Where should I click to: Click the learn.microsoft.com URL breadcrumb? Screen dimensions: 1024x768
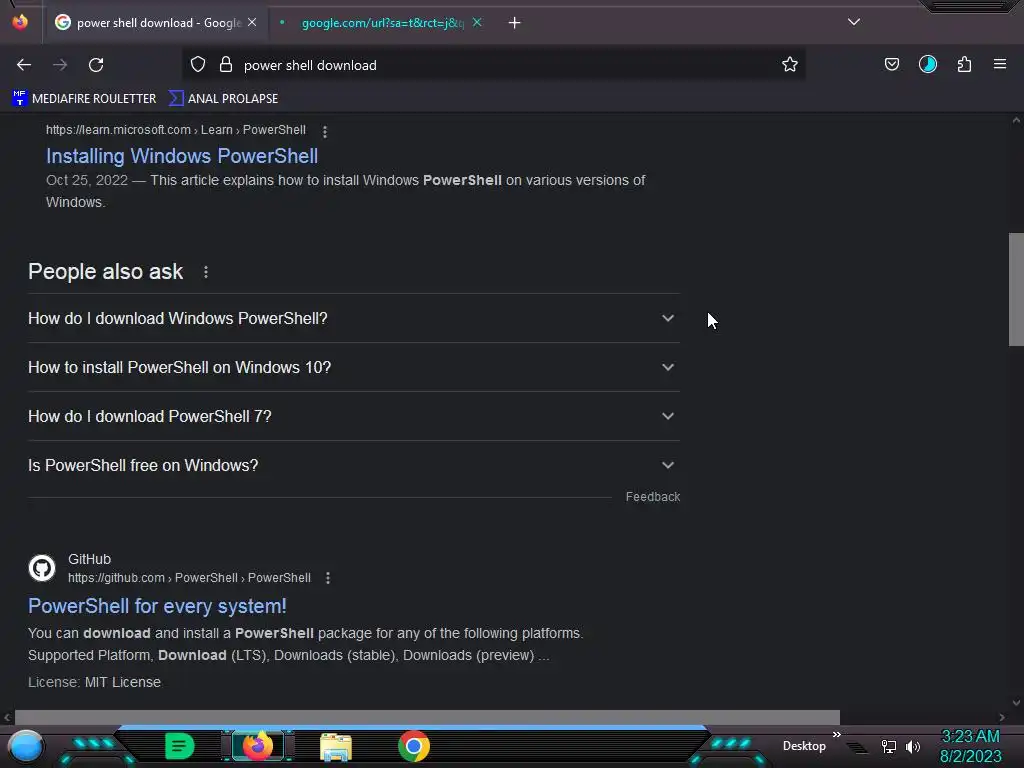176,130
